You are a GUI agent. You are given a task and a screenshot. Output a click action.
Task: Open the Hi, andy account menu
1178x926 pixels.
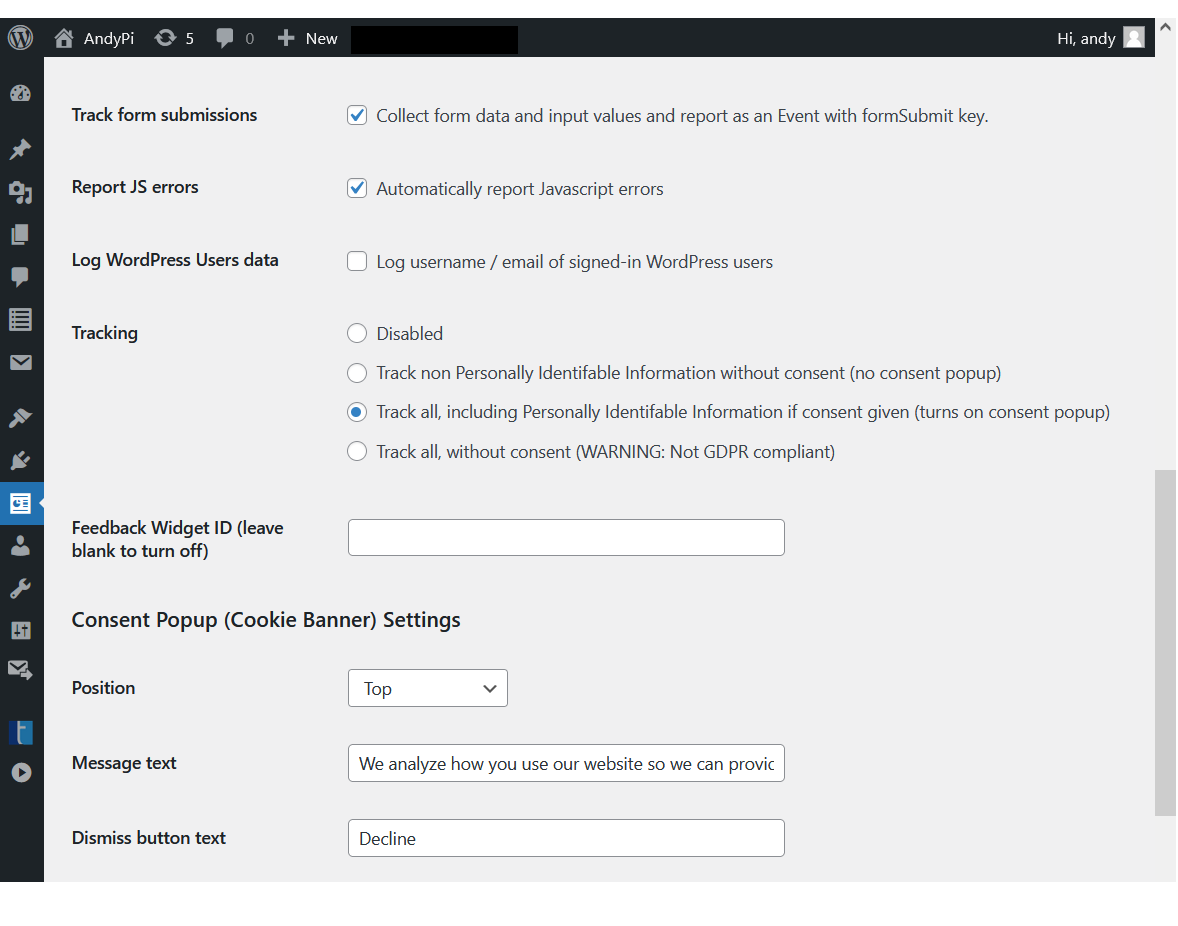pyautogui.click(x=1099, y=38)
